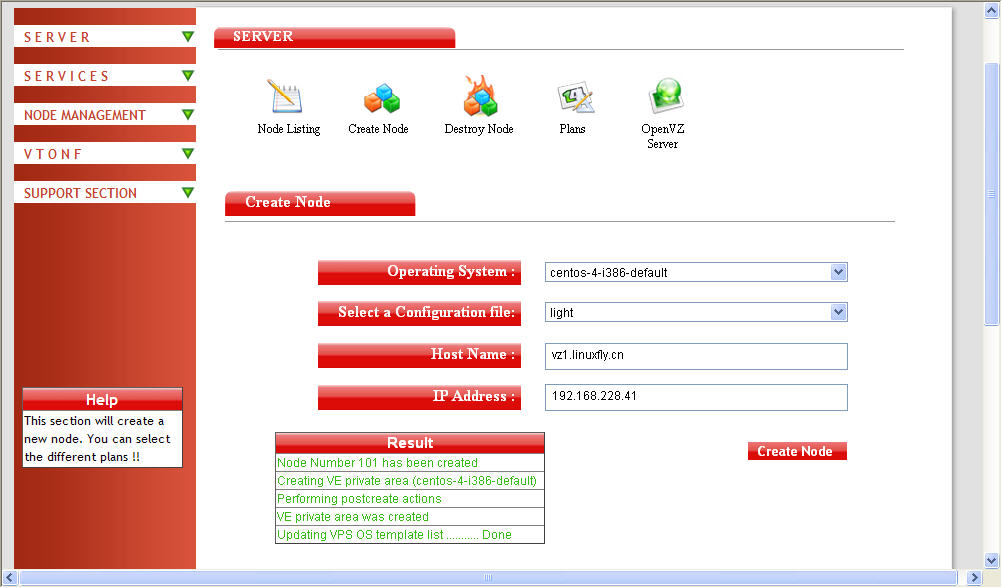The image size is (1002, 588).
Task: Click the IP Address input field
Action: pos(696,397)
